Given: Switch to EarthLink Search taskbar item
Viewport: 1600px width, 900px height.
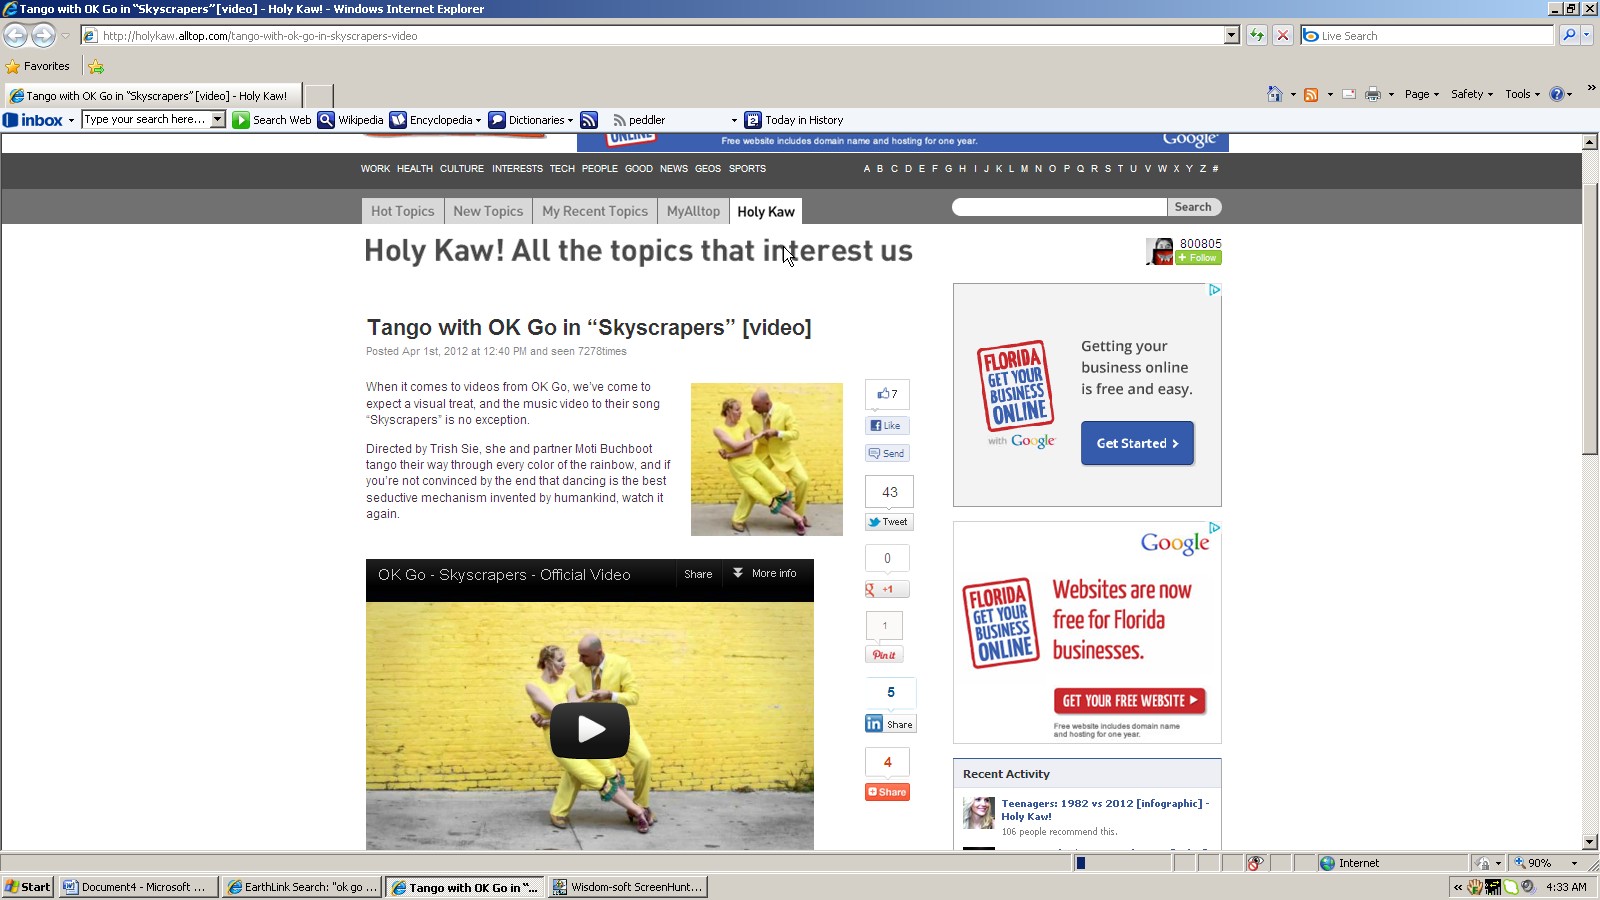Looking at the screenshot, I should [x=302, y=887].
